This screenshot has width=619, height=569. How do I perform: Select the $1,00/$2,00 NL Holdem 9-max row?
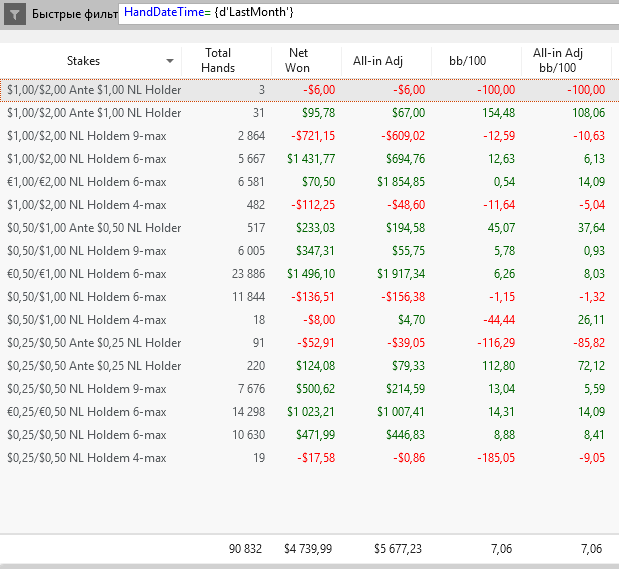87,135
